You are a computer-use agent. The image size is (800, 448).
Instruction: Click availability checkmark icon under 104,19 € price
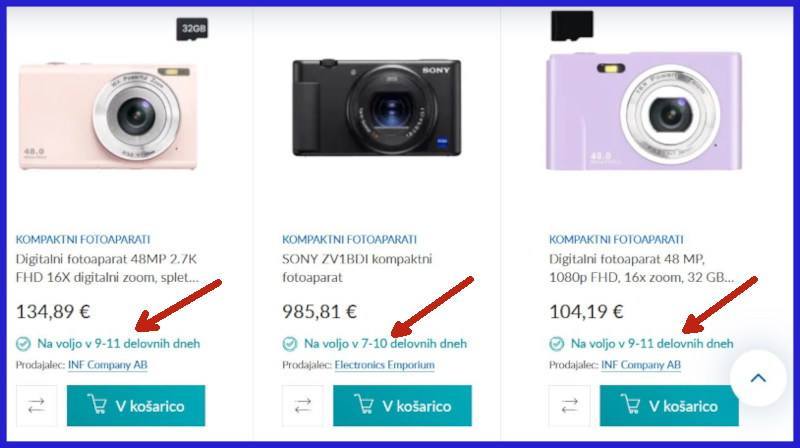(x=556, y=344)
